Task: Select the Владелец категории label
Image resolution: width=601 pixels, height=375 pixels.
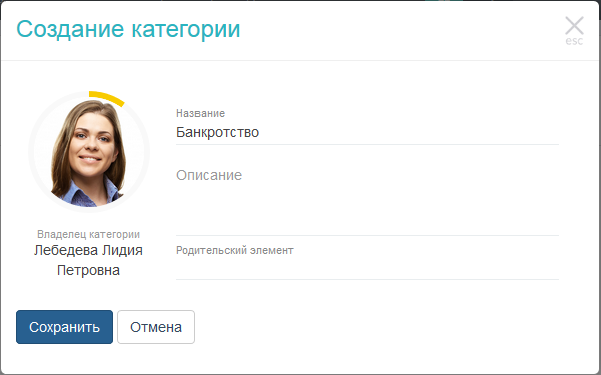Action: click(x=89, y=234)
